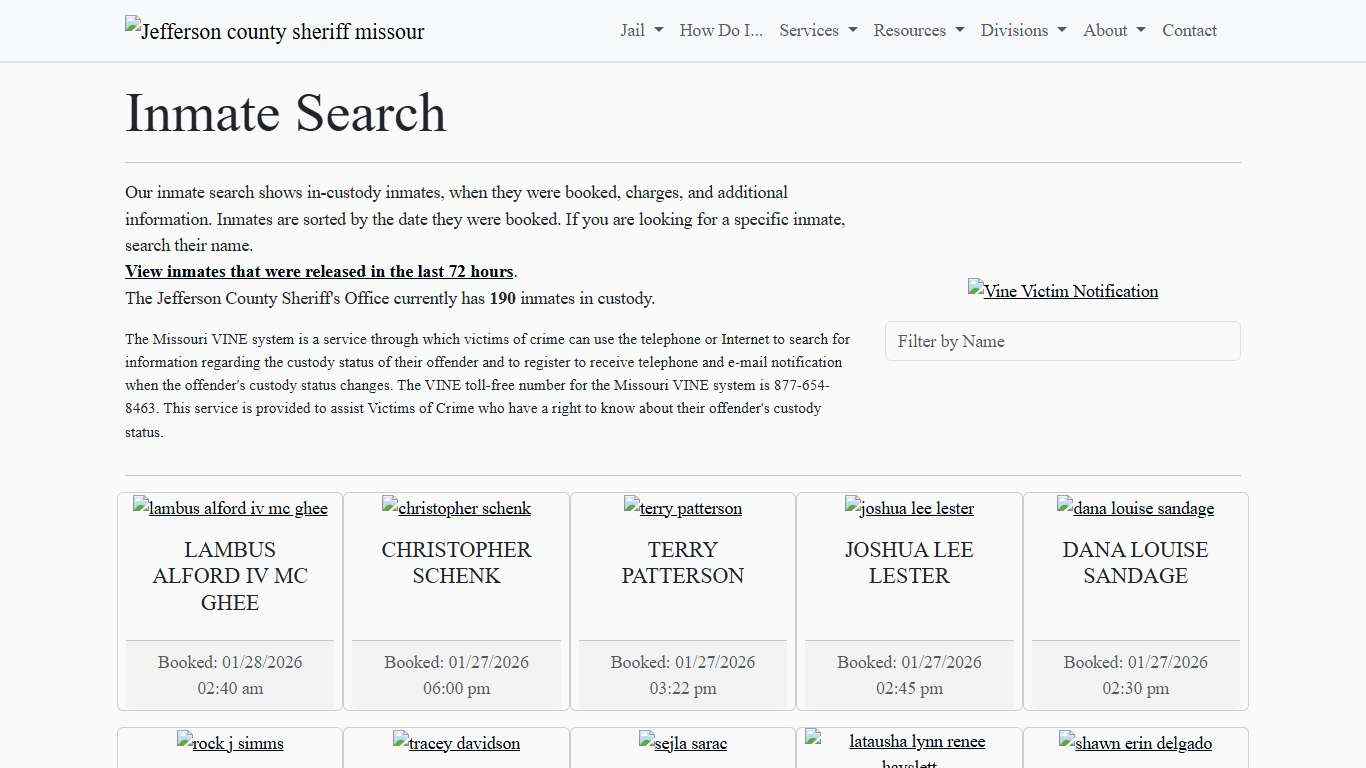View inmates released in the last 72 hours
The width and height of the screenshot is (1366, 768).
[319, 271]
